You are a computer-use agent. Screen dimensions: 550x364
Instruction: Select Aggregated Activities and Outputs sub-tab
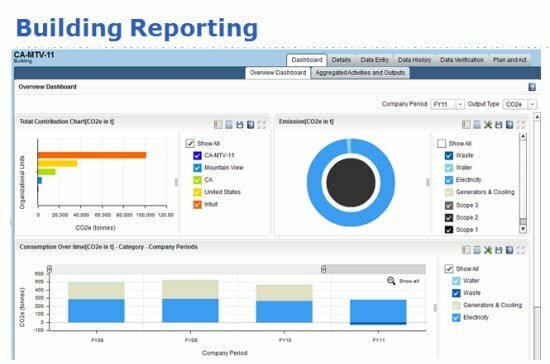360,73
